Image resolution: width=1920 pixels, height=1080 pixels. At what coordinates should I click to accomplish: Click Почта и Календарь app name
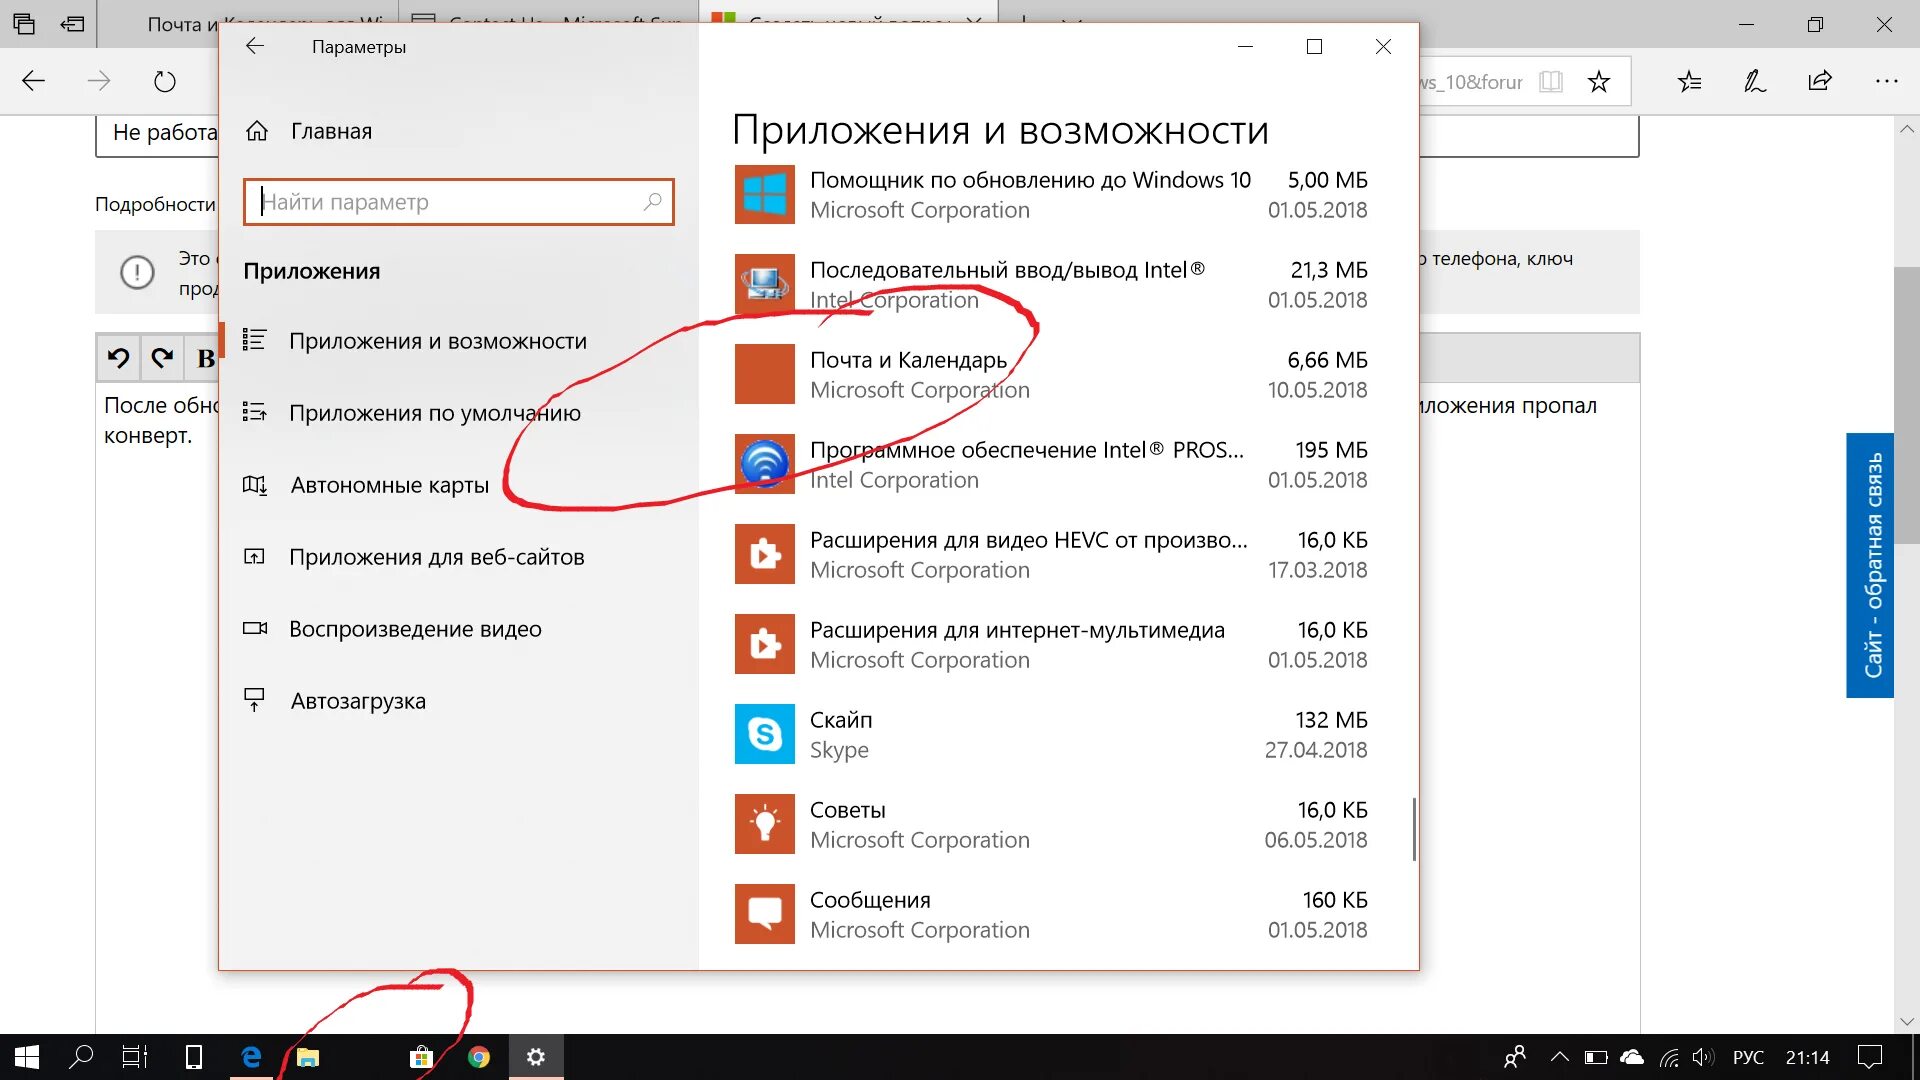click(x=908, y=360)
